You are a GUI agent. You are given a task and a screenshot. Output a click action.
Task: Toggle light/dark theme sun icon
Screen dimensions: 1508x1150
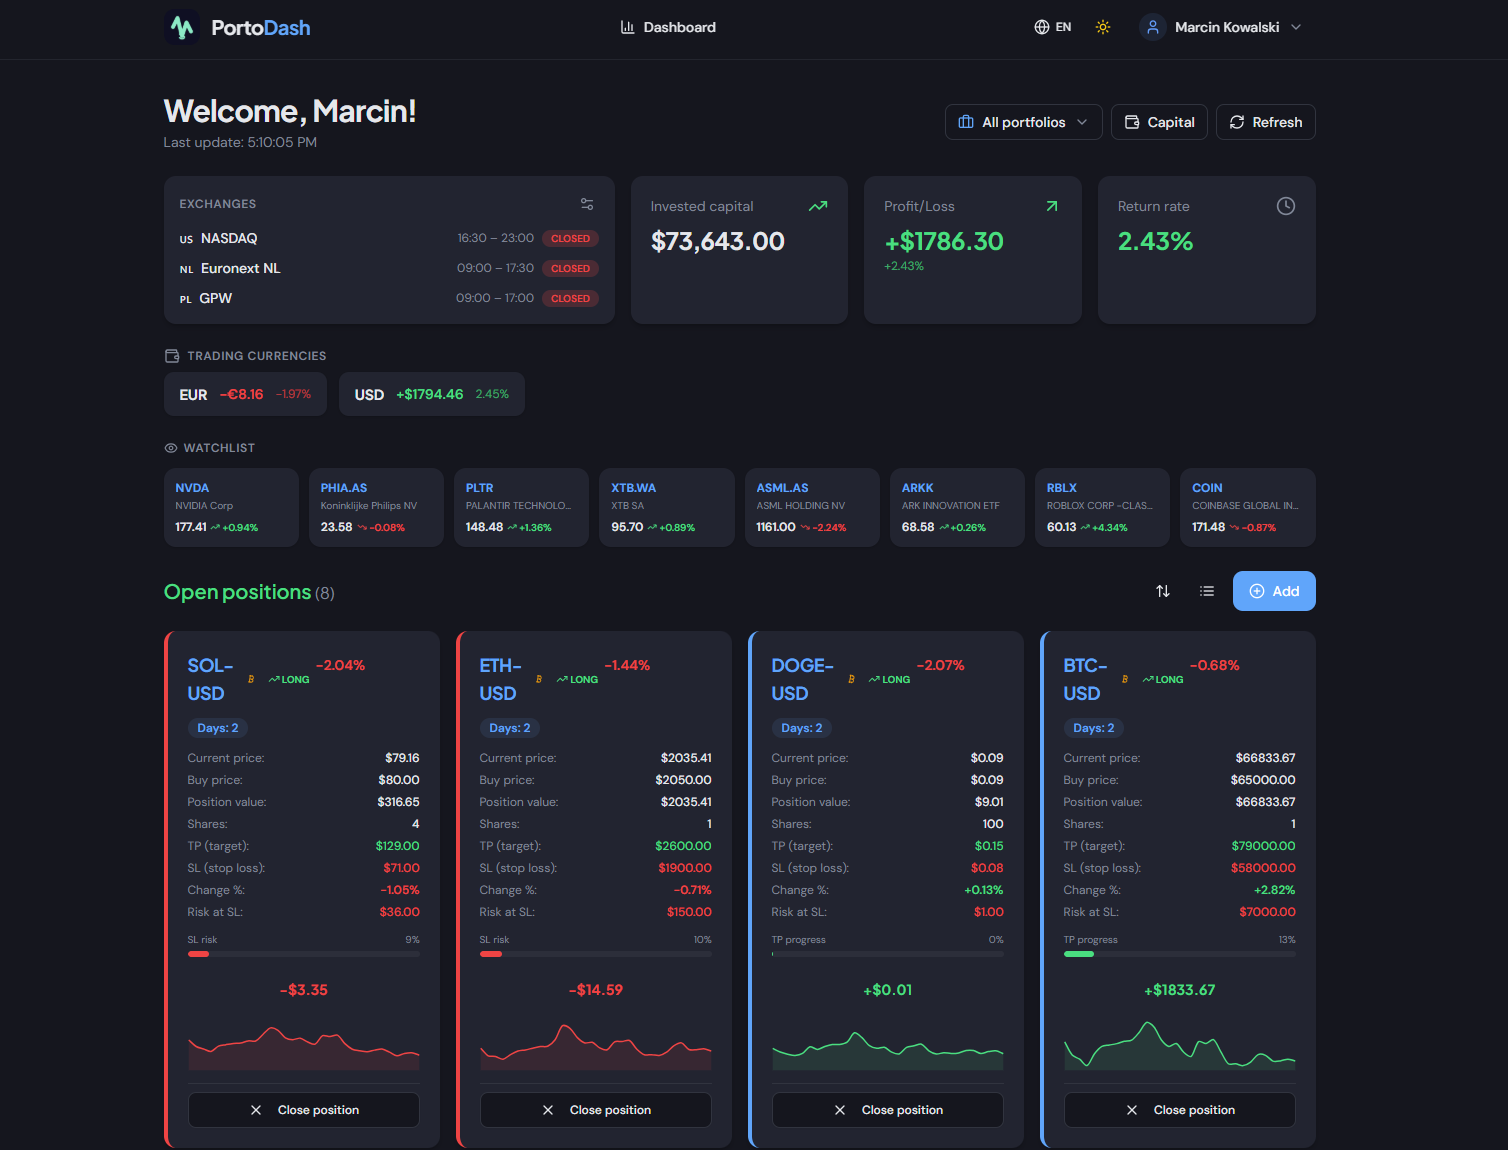click(x=1102, y=27)
